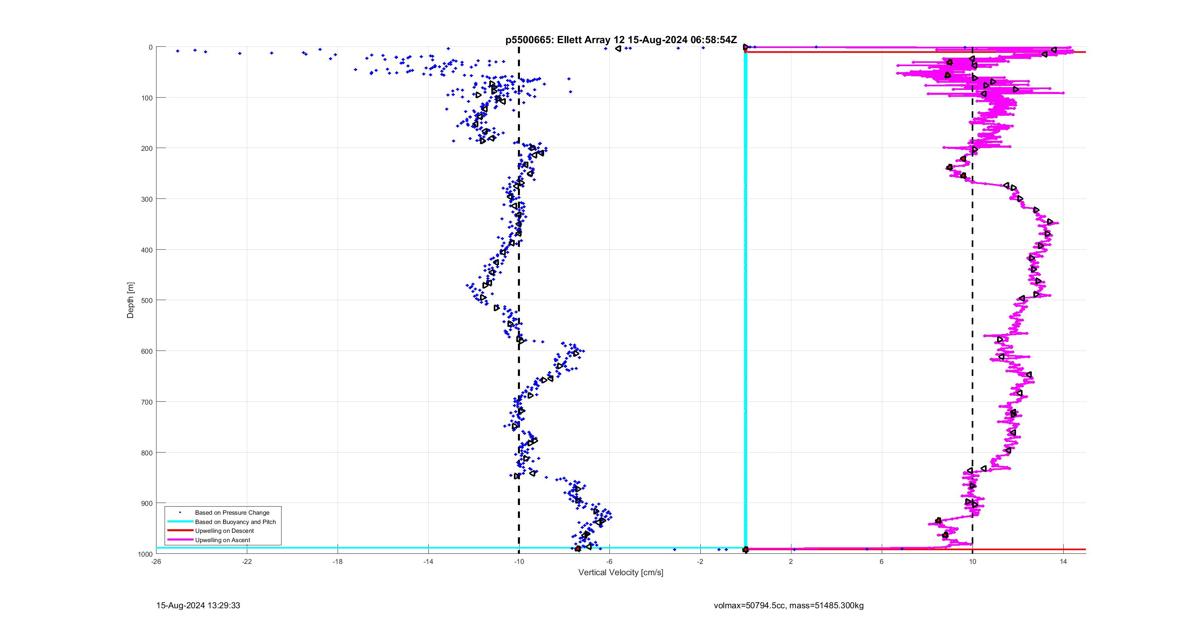
Task: Select legend entry 'Based on Pressure Change'
Action: point(232,513)
